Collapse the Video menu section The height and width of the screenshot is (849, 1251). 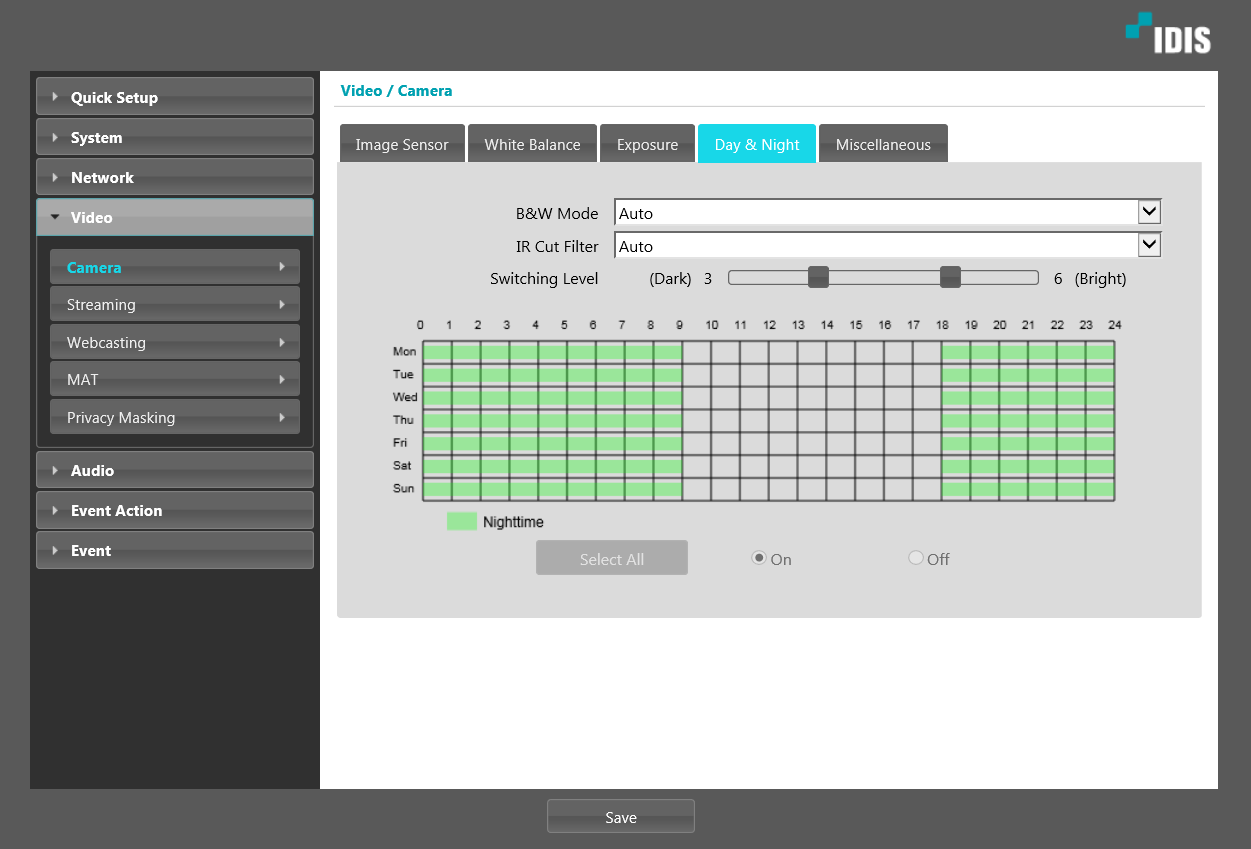[175, 217]
